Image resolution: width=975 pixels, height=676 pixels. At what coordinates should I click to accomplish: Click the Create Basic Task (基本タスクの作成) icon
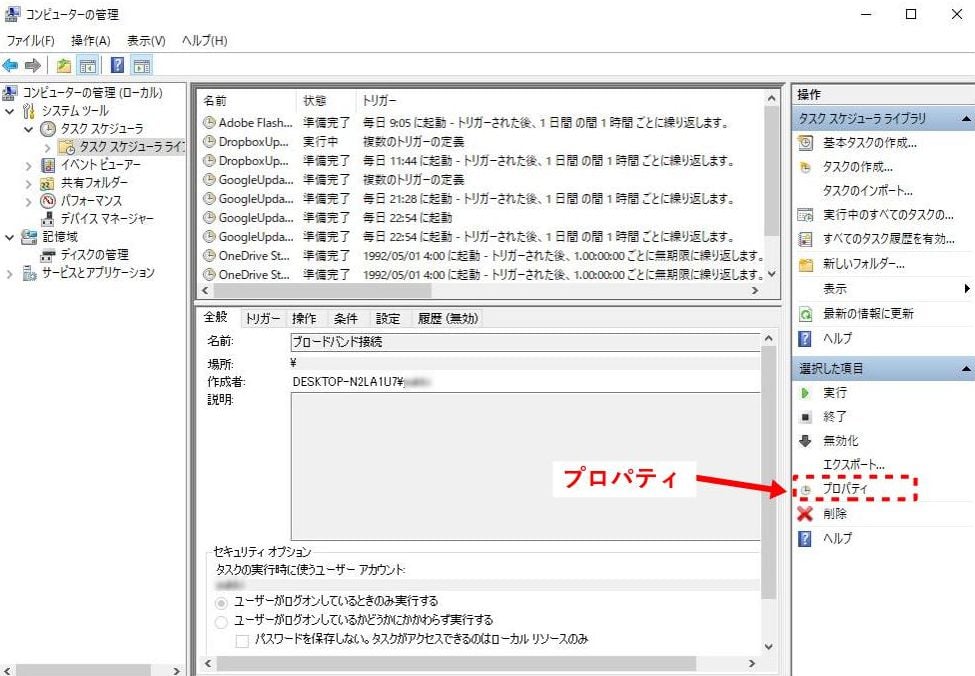pyautogui.click(x=805, y=143)
